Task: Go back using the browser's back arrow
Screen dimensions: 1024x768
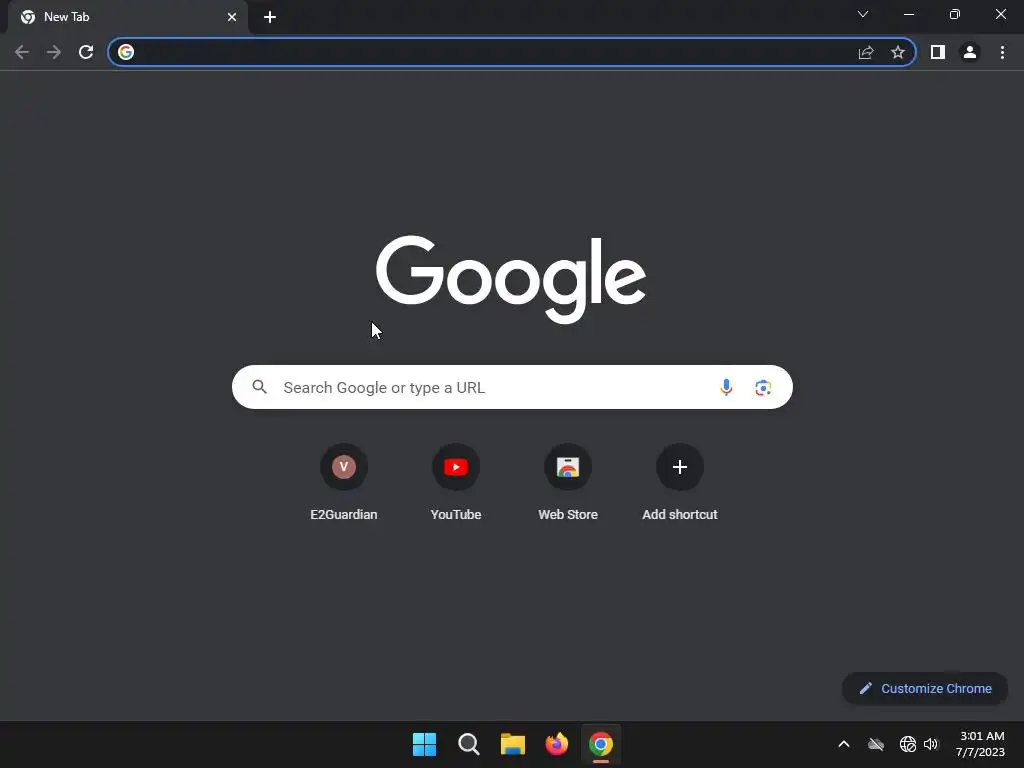Action: (x=22, y=52)
